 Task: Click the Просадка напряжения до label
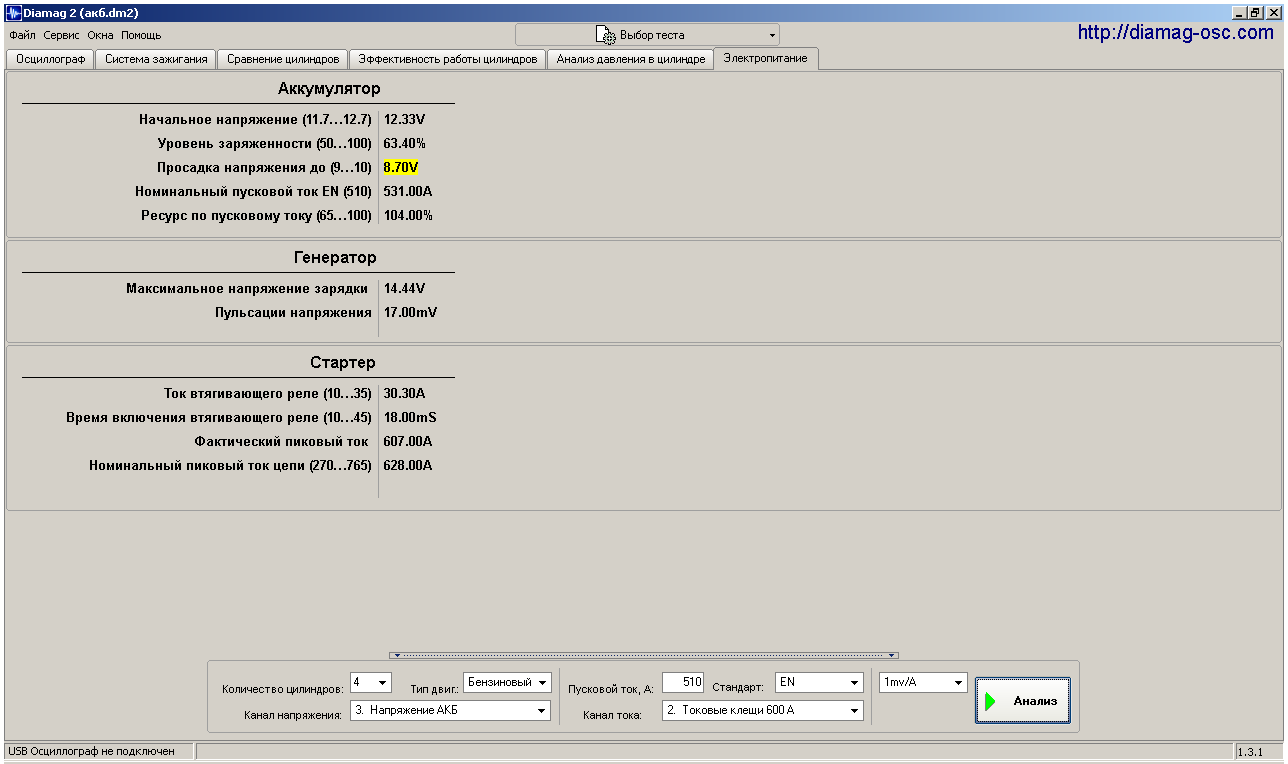[x=264, y=167]
